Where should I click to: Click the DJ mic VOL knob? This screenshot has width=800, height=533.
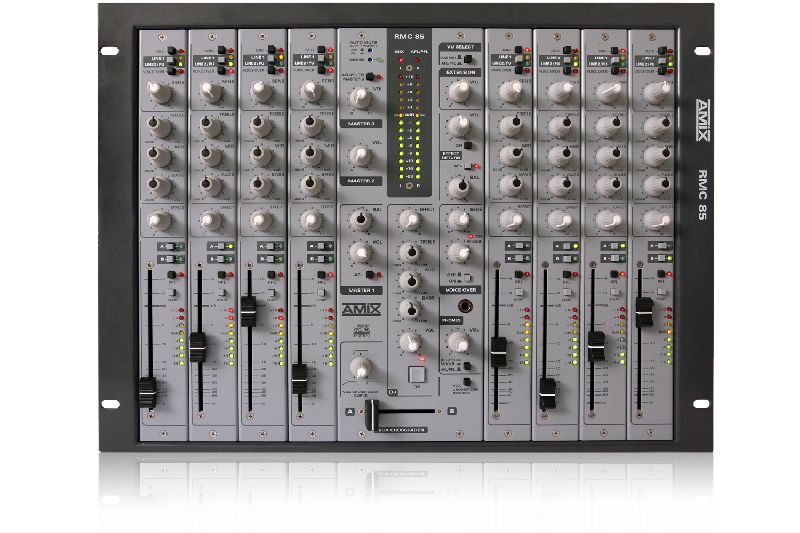(411, 343)
